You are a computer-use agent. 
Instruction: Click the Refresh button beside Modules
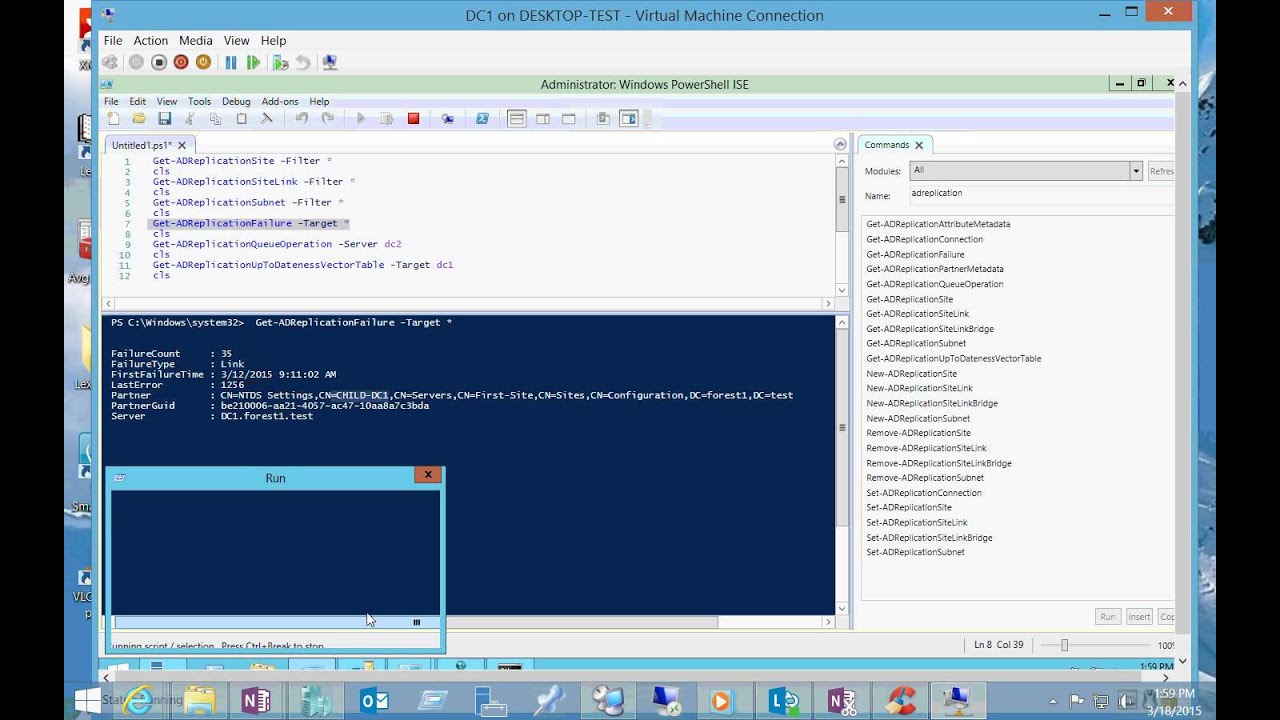click(1161, 171)
